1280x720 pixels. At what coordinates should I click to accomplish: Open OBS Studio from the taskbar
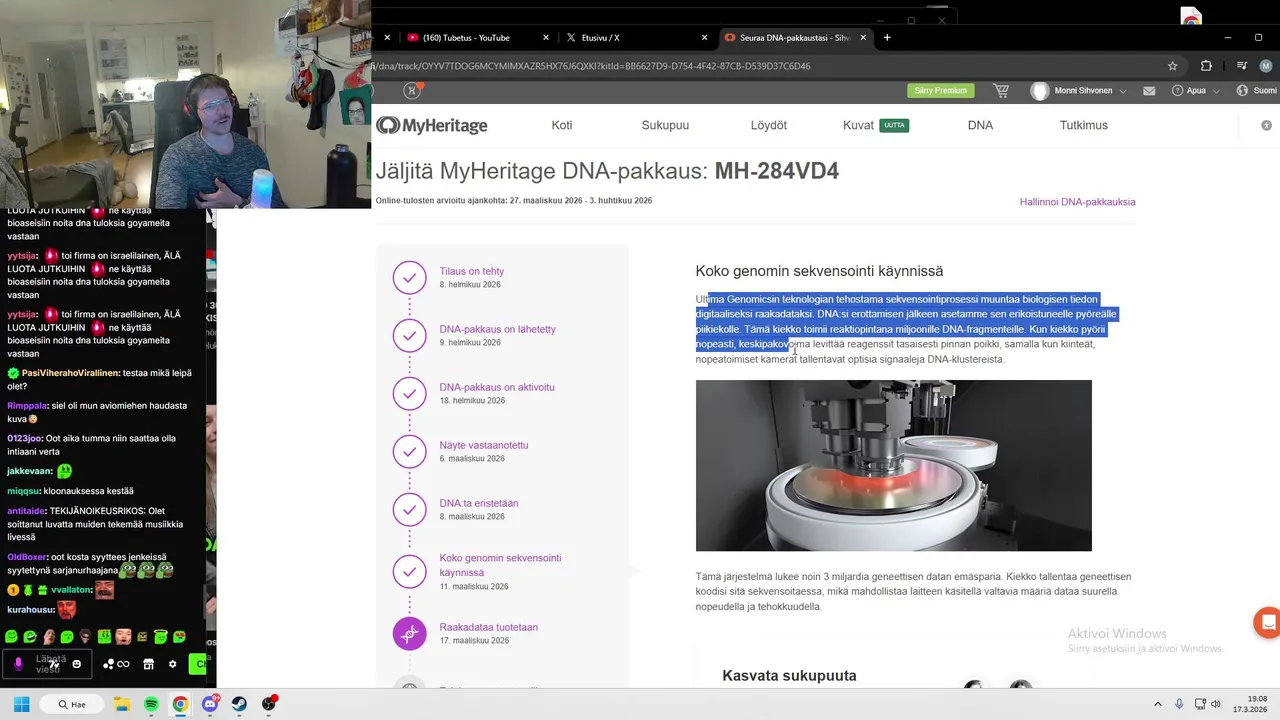pyautogui.click(x=268, y=704)
